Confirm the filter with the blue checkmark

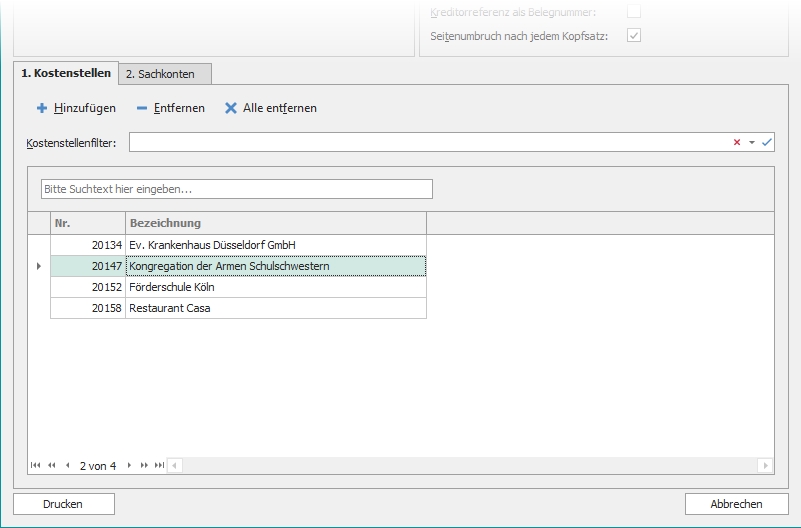[767, 143]
